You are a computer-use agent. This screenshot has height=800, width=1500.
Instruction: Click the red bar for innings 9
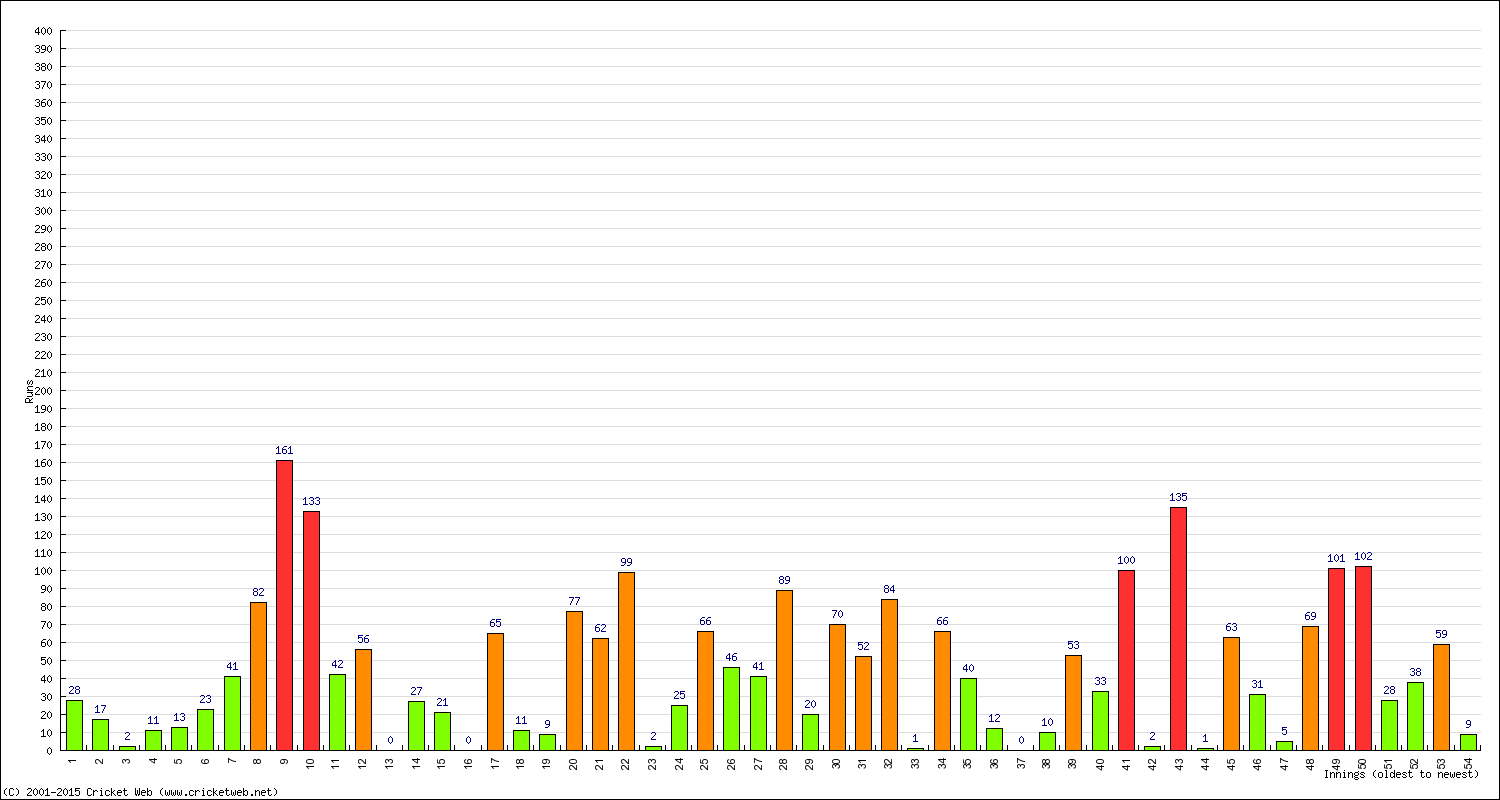coord(284,605)
